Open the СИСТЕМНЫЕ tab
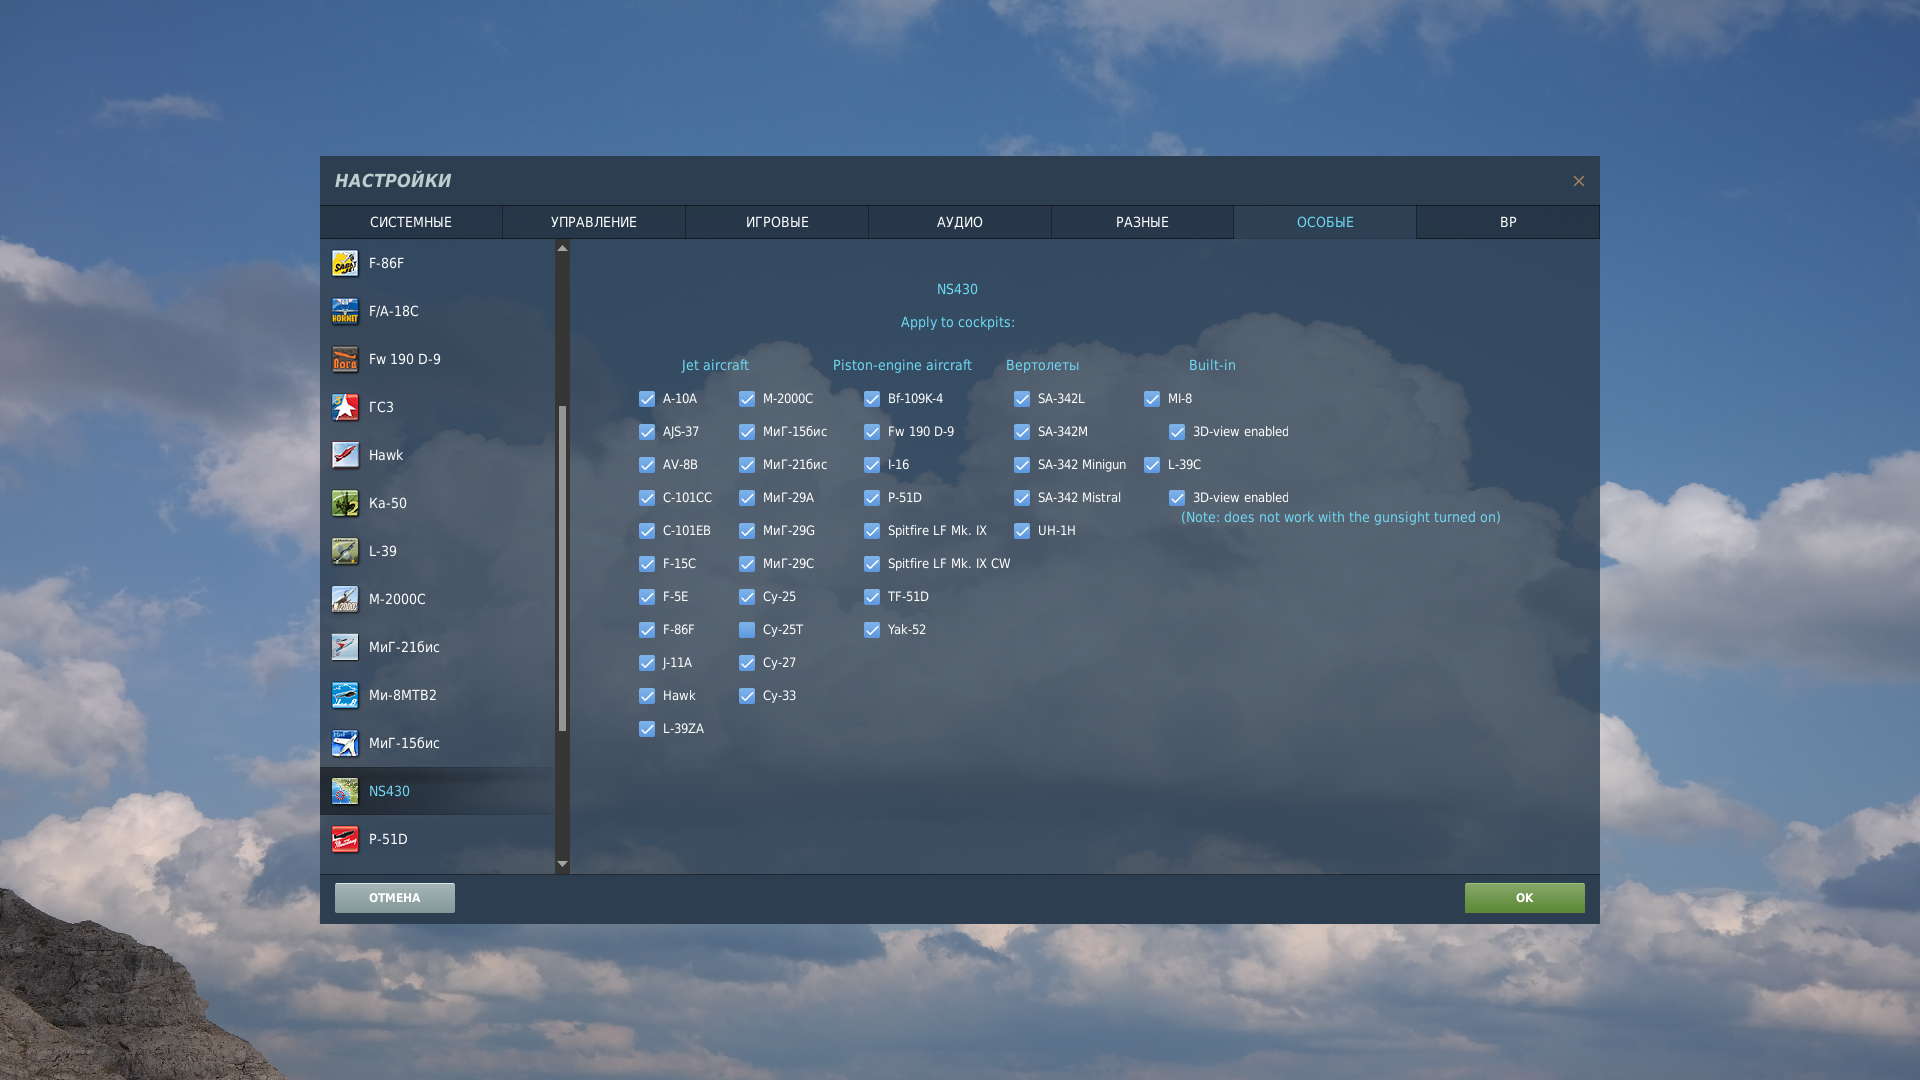 [x=411, y=222]
